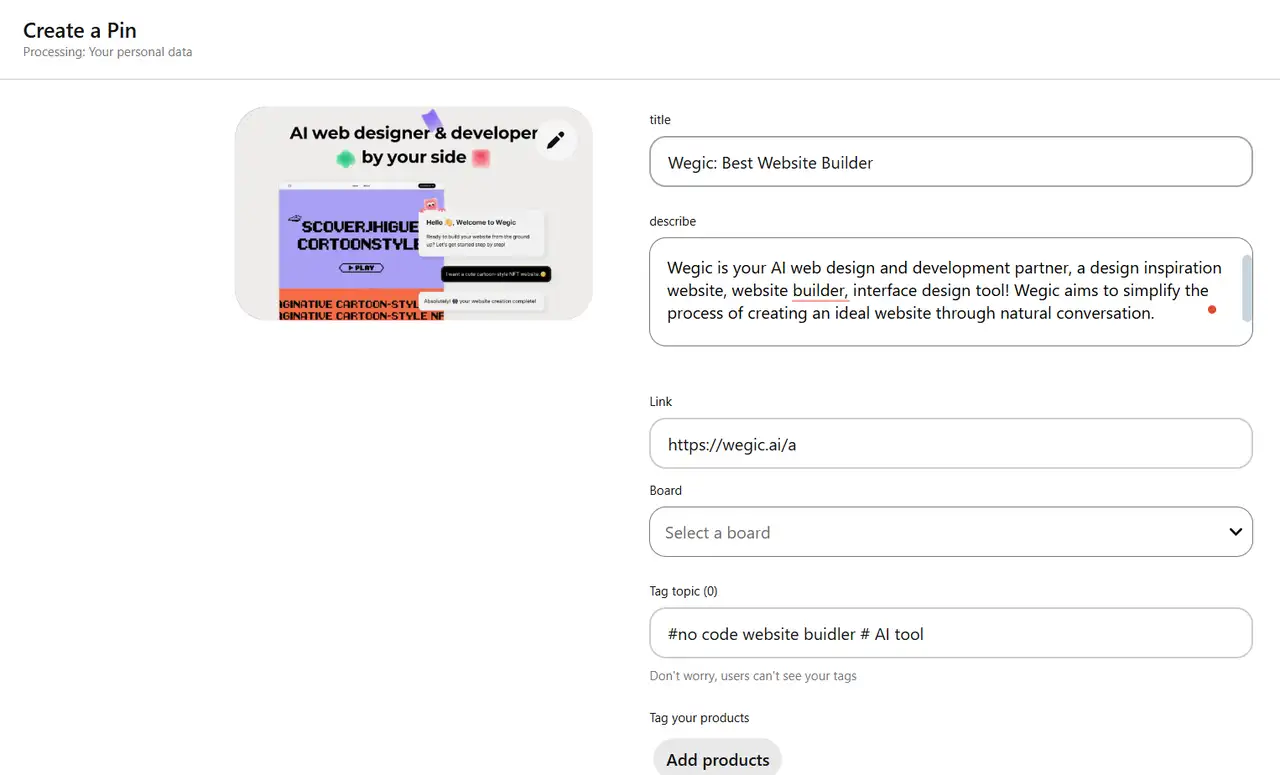Click inside the describe text area

[x=951, y=292]
